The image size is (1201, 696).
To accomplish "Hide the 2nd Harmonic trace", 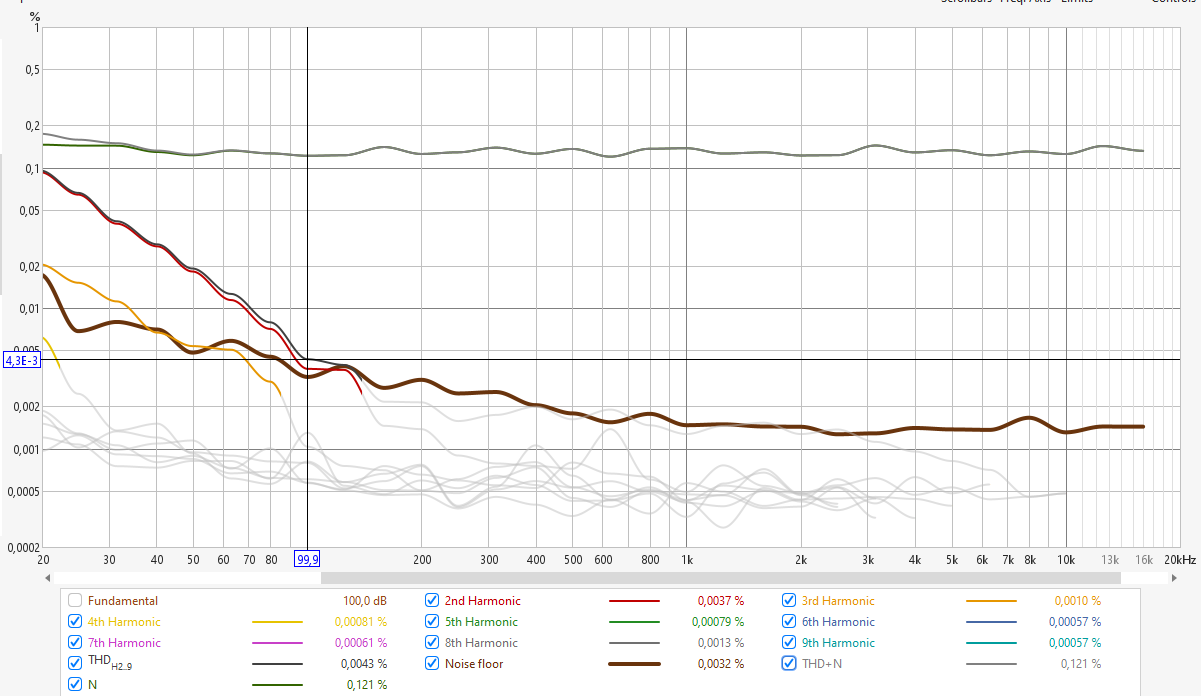I will point(432,601).
